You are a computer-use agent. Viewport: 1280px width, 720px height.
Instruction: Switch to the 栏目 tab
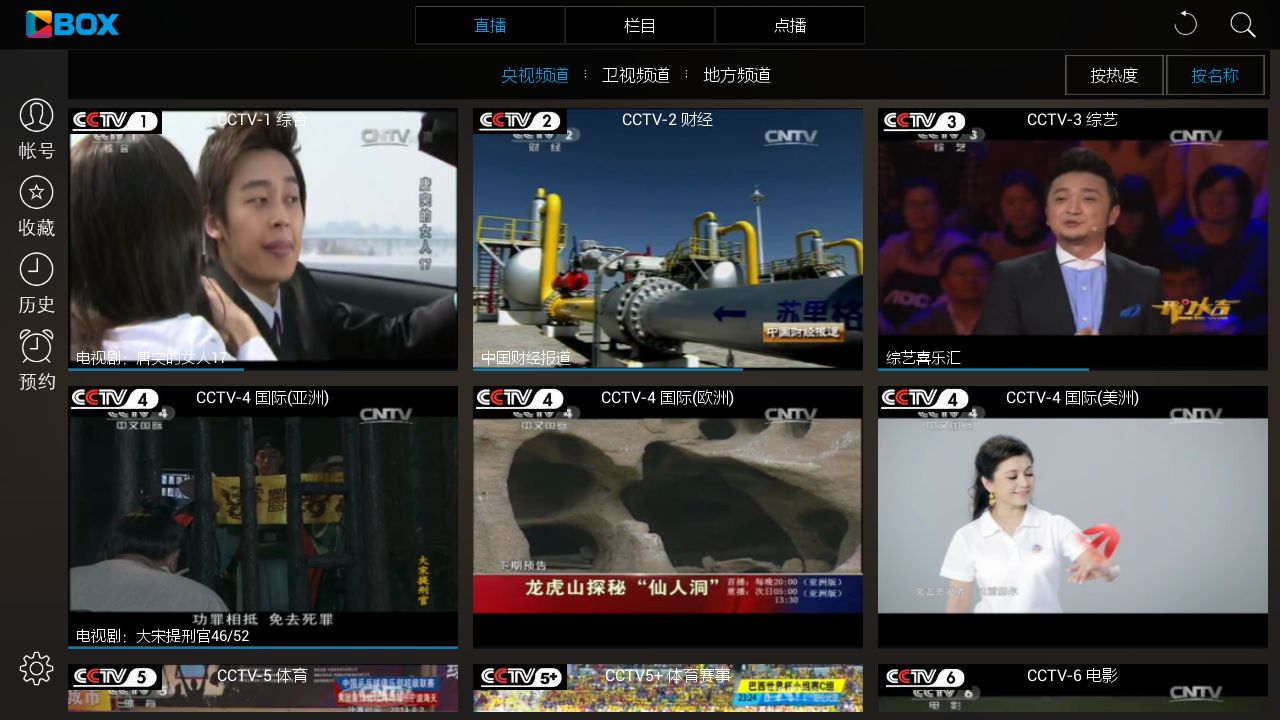(640, 25)
